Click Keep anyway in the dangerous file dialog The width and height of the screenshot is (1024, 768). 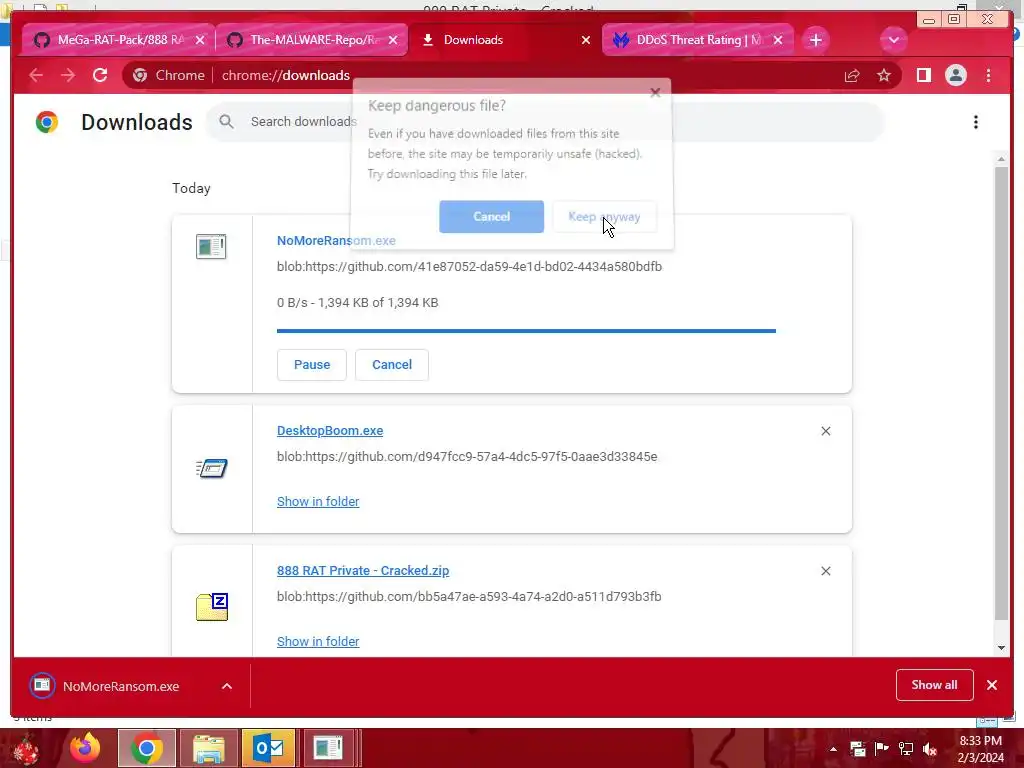[x=604, y=217]
